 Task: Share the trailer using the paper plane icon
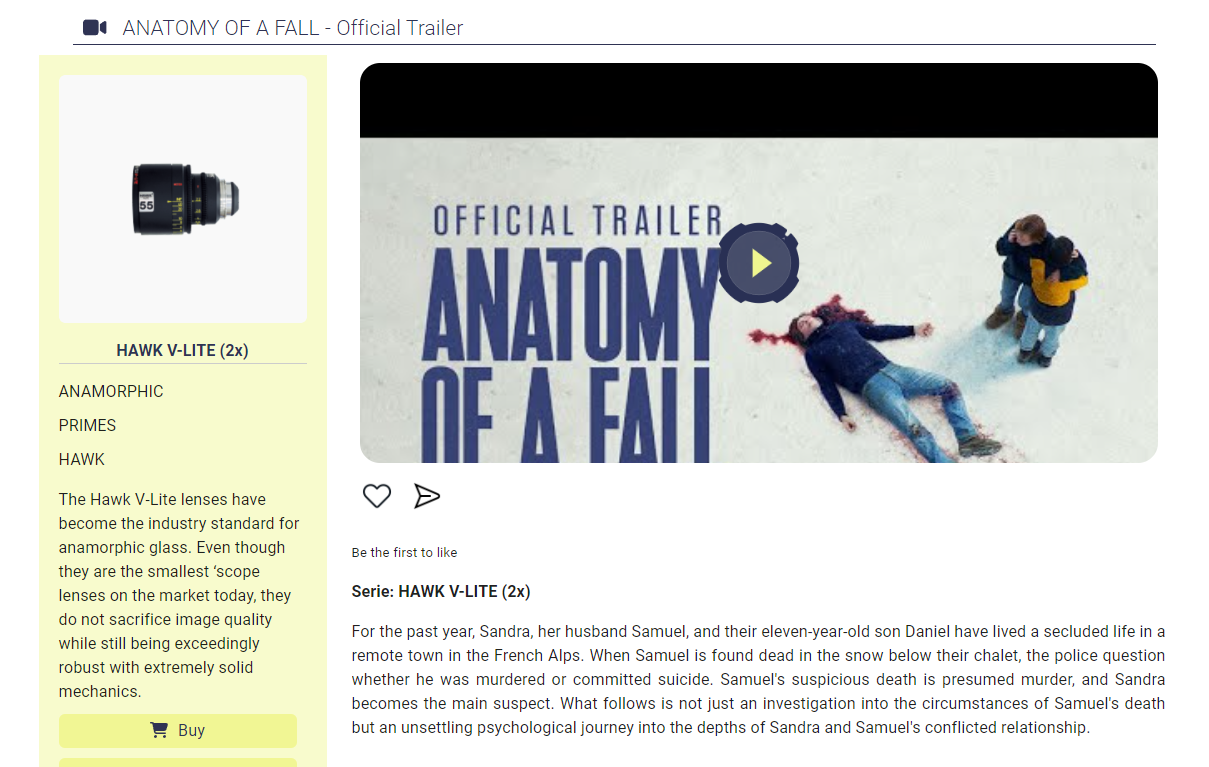tap(427, 496)
